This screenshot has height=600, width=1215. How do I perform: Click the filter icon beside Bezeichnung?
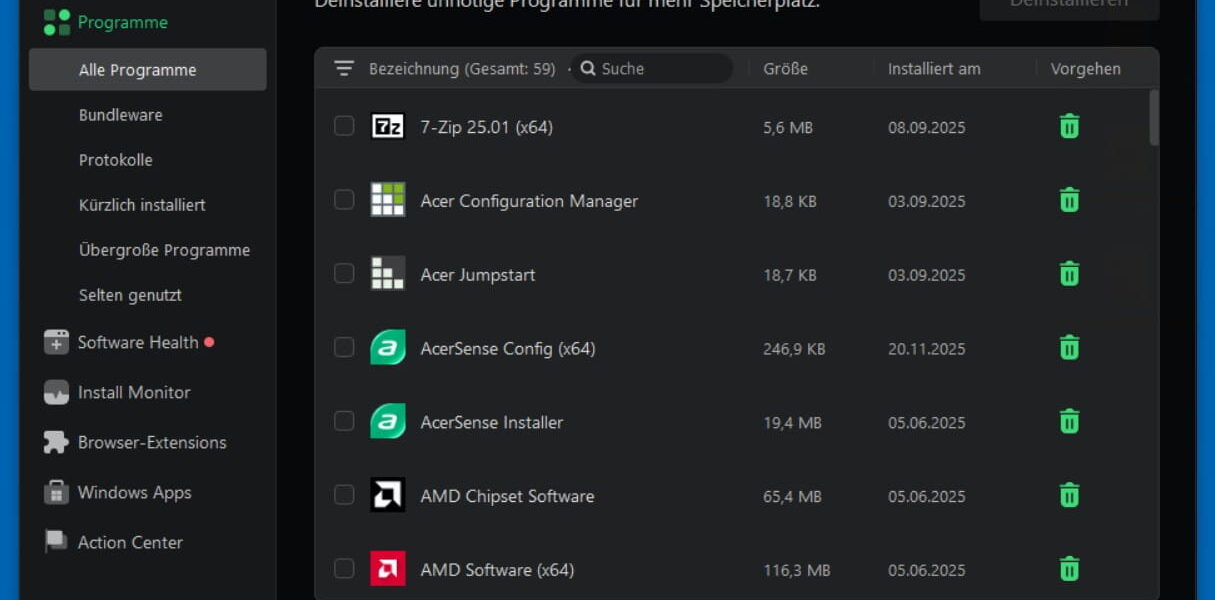344,69
